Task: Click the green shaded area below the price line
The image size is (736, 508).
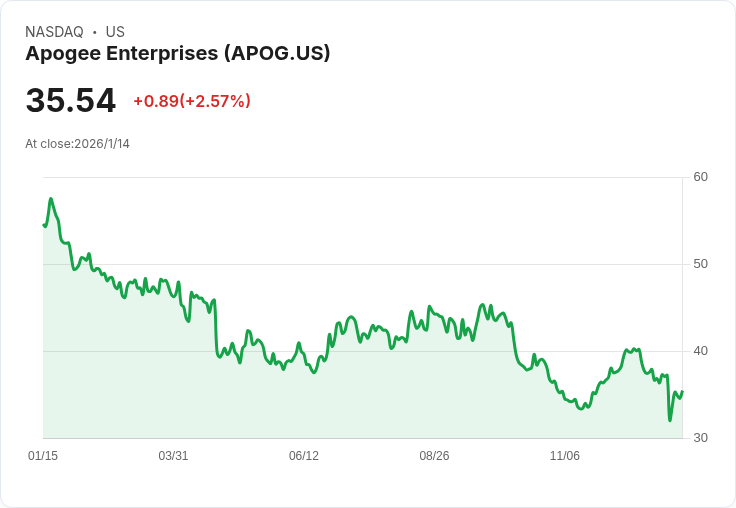Action: (x=300, y=410)
